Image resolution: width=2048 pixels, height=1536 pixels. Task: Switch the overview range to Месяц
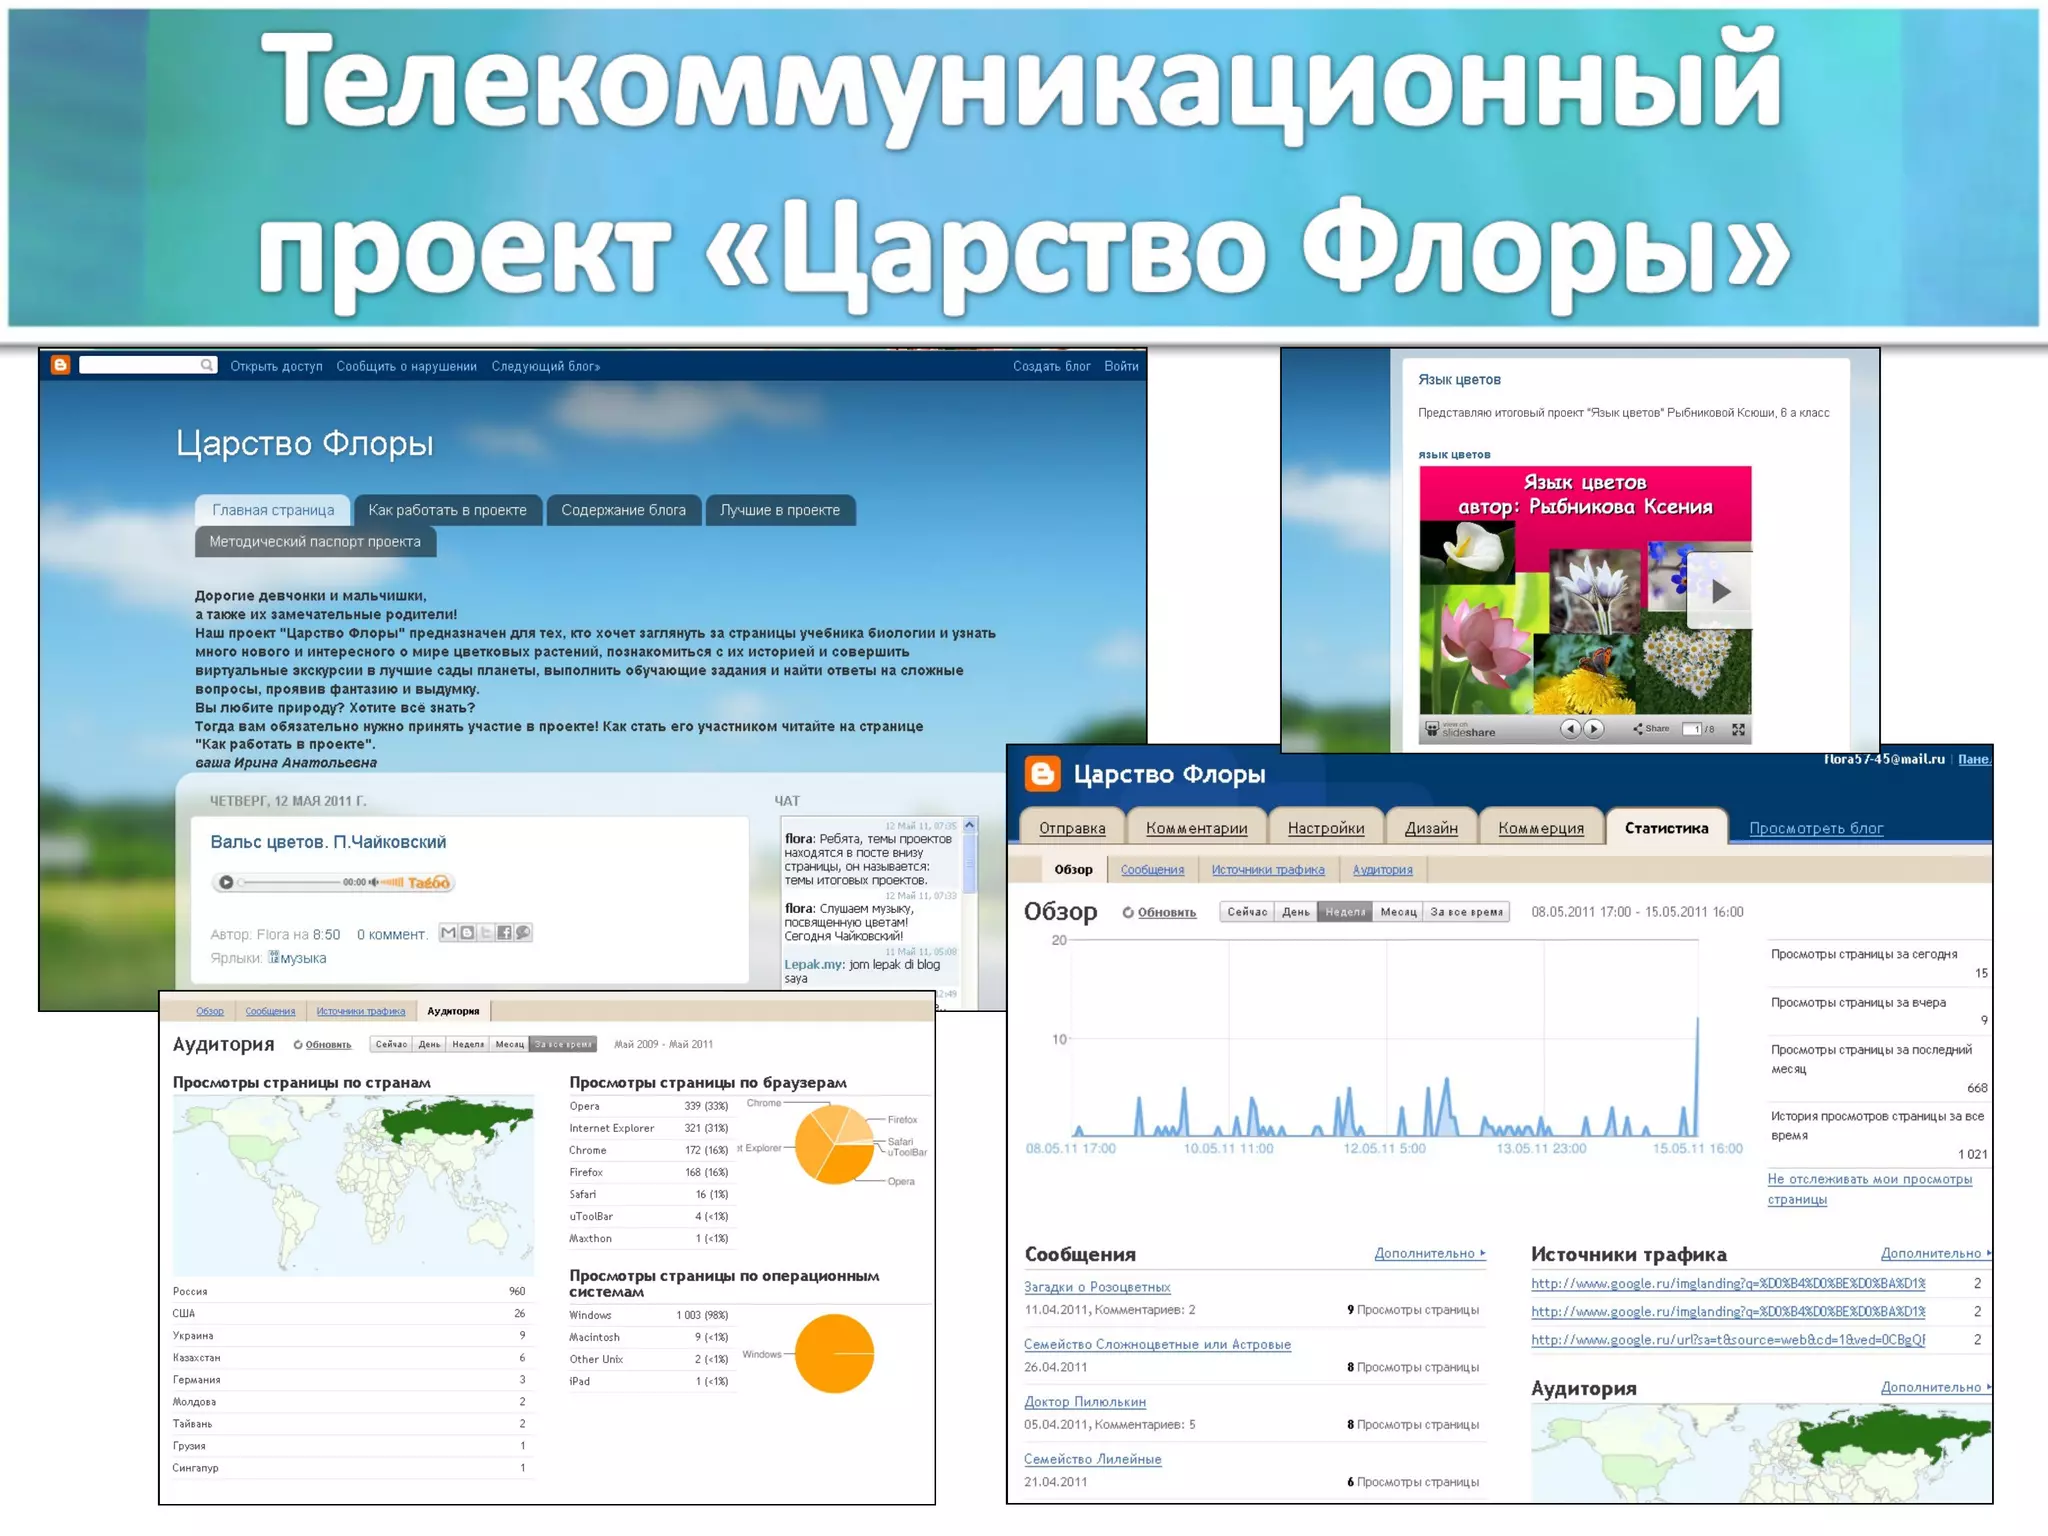[1398, 912]
